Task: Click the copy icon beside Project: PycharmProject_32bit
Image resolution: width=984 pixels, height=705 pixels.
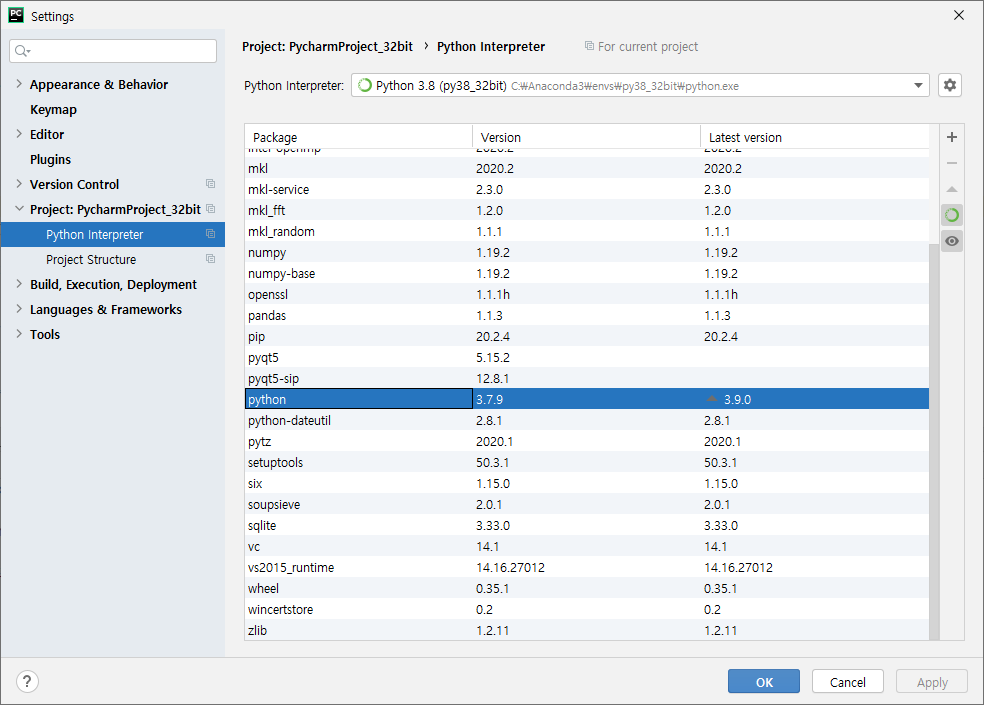Action: [x=210, y=209]
